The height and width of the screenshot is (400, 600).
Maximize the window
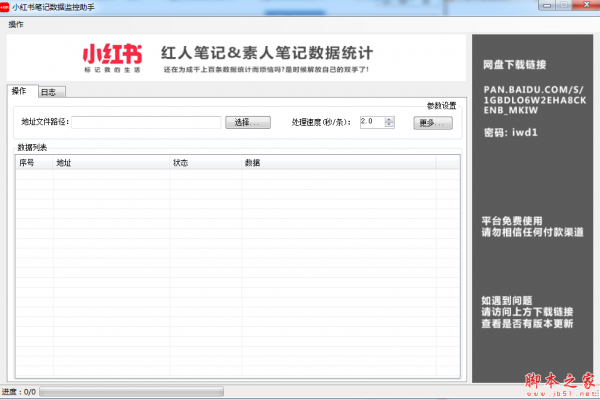pos(564,5)
